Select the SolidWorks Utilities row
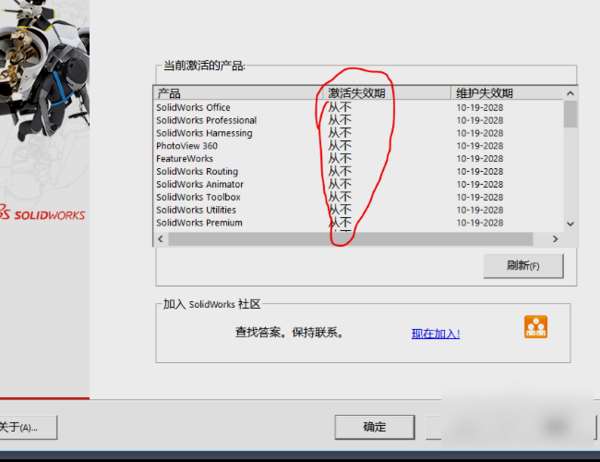Screen dimensions: 600x462 pyautogui.click(x=359, y=210)
